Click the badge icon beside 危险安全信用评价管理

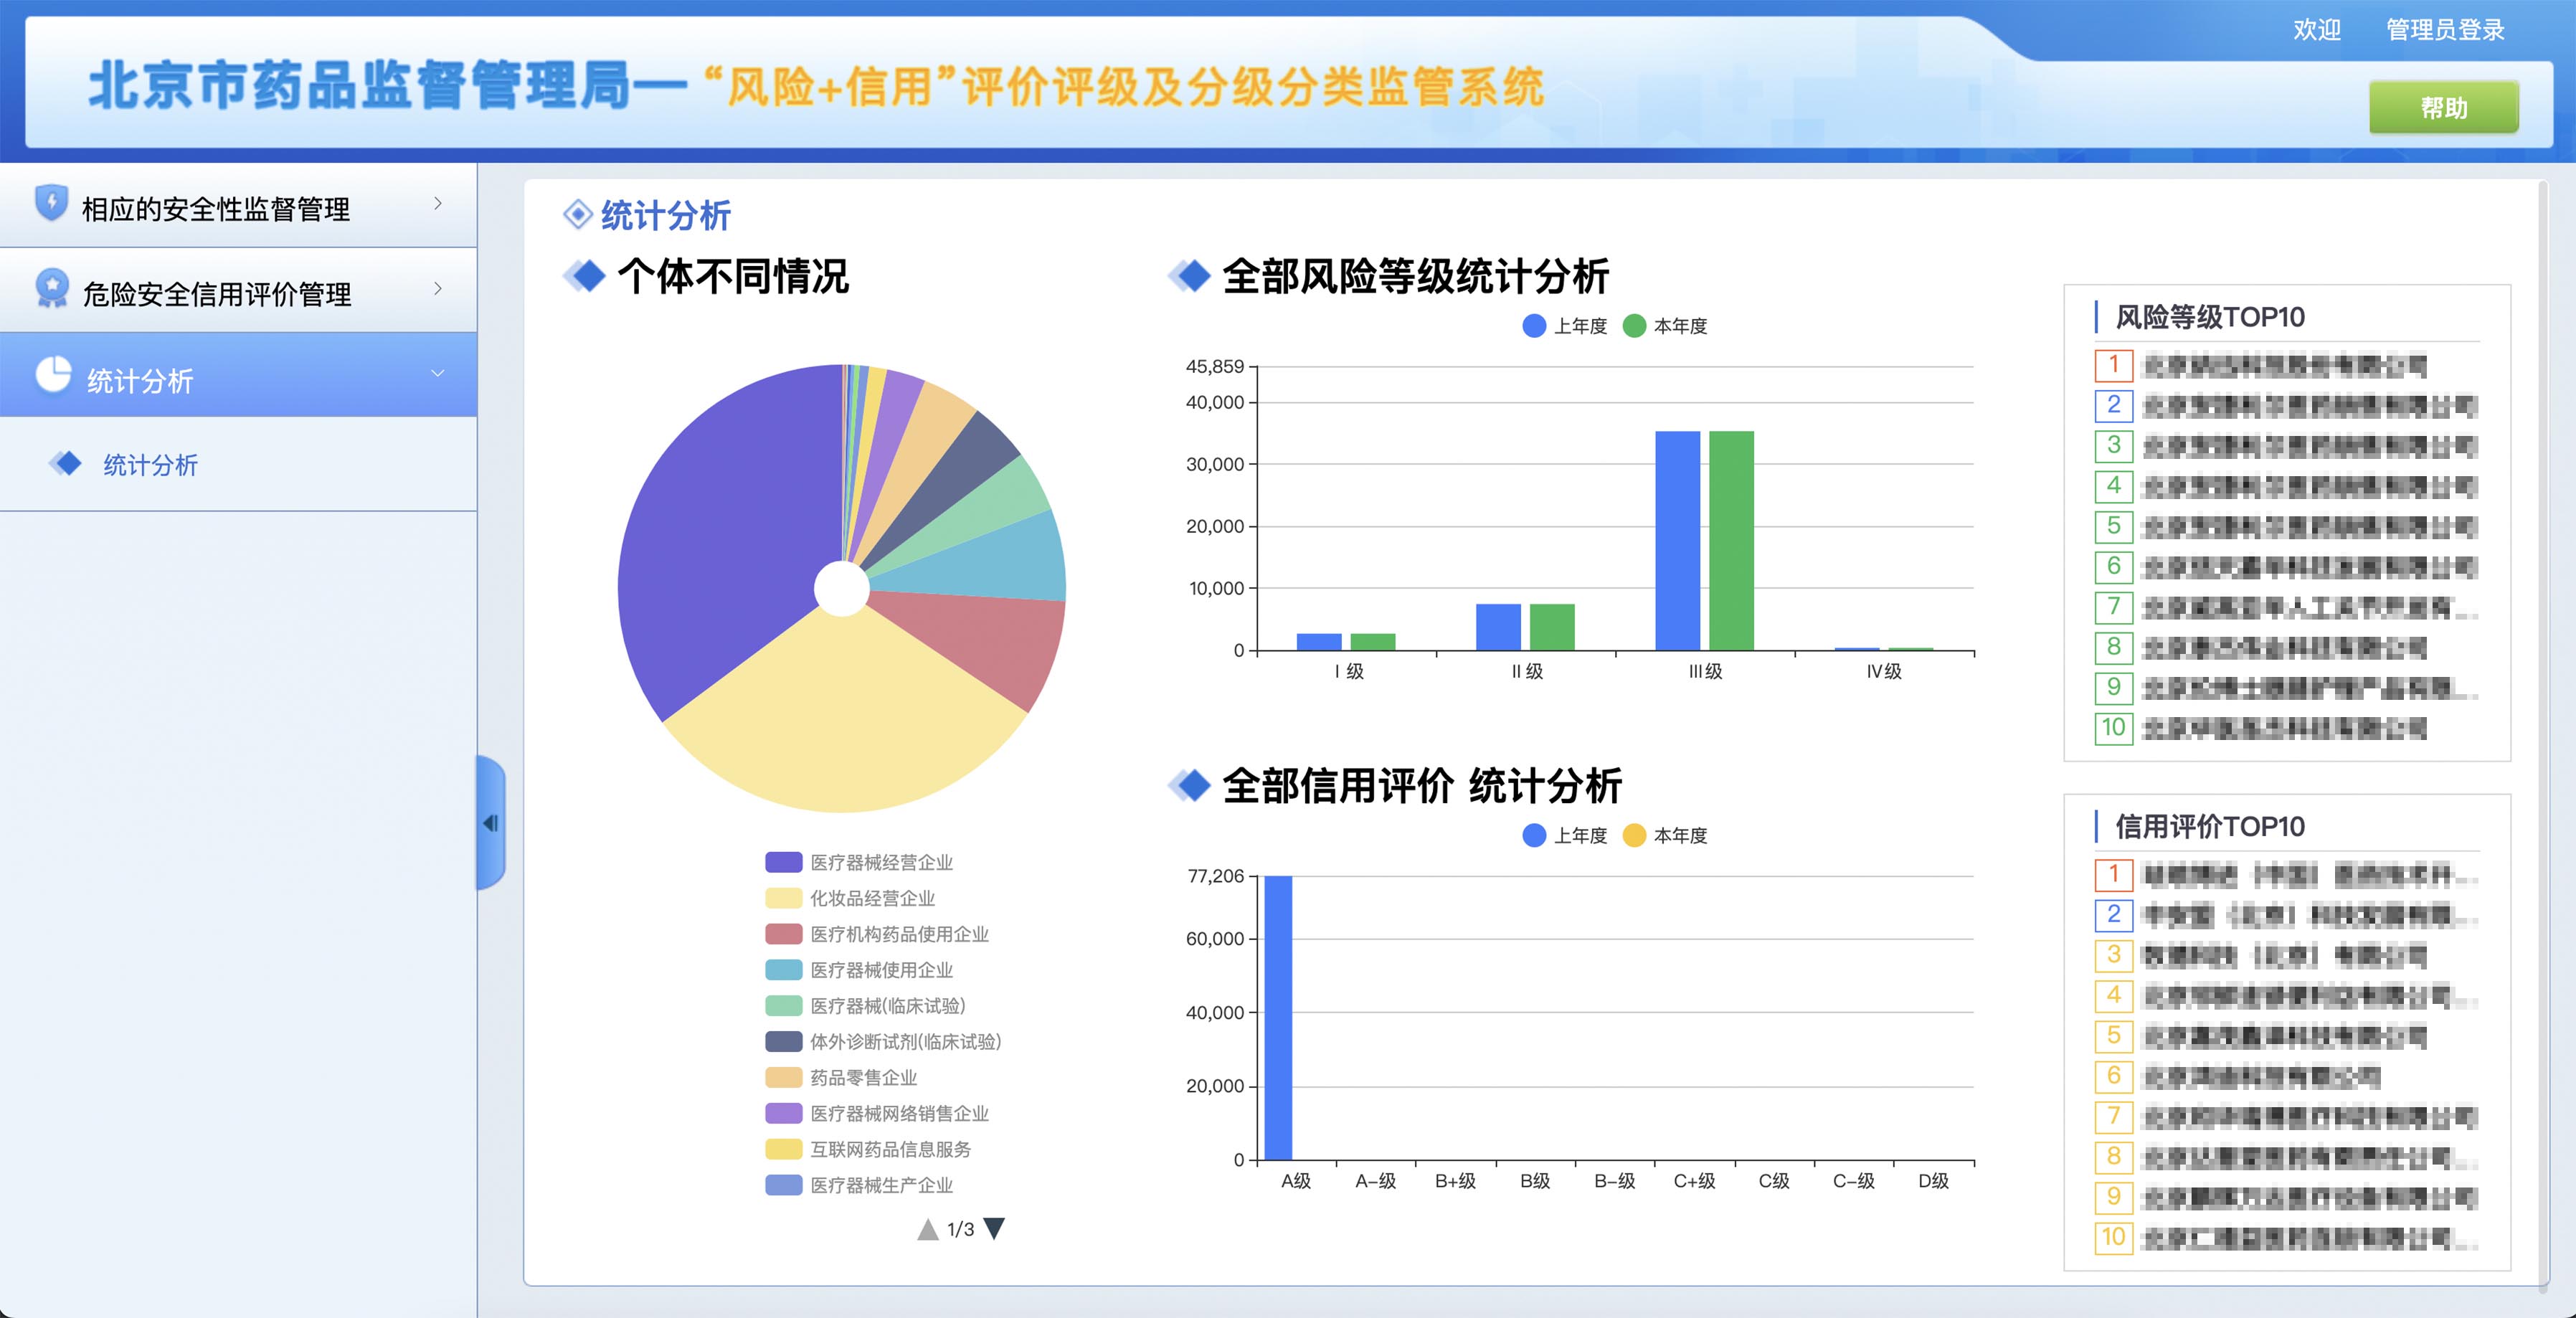coord(51,288)
